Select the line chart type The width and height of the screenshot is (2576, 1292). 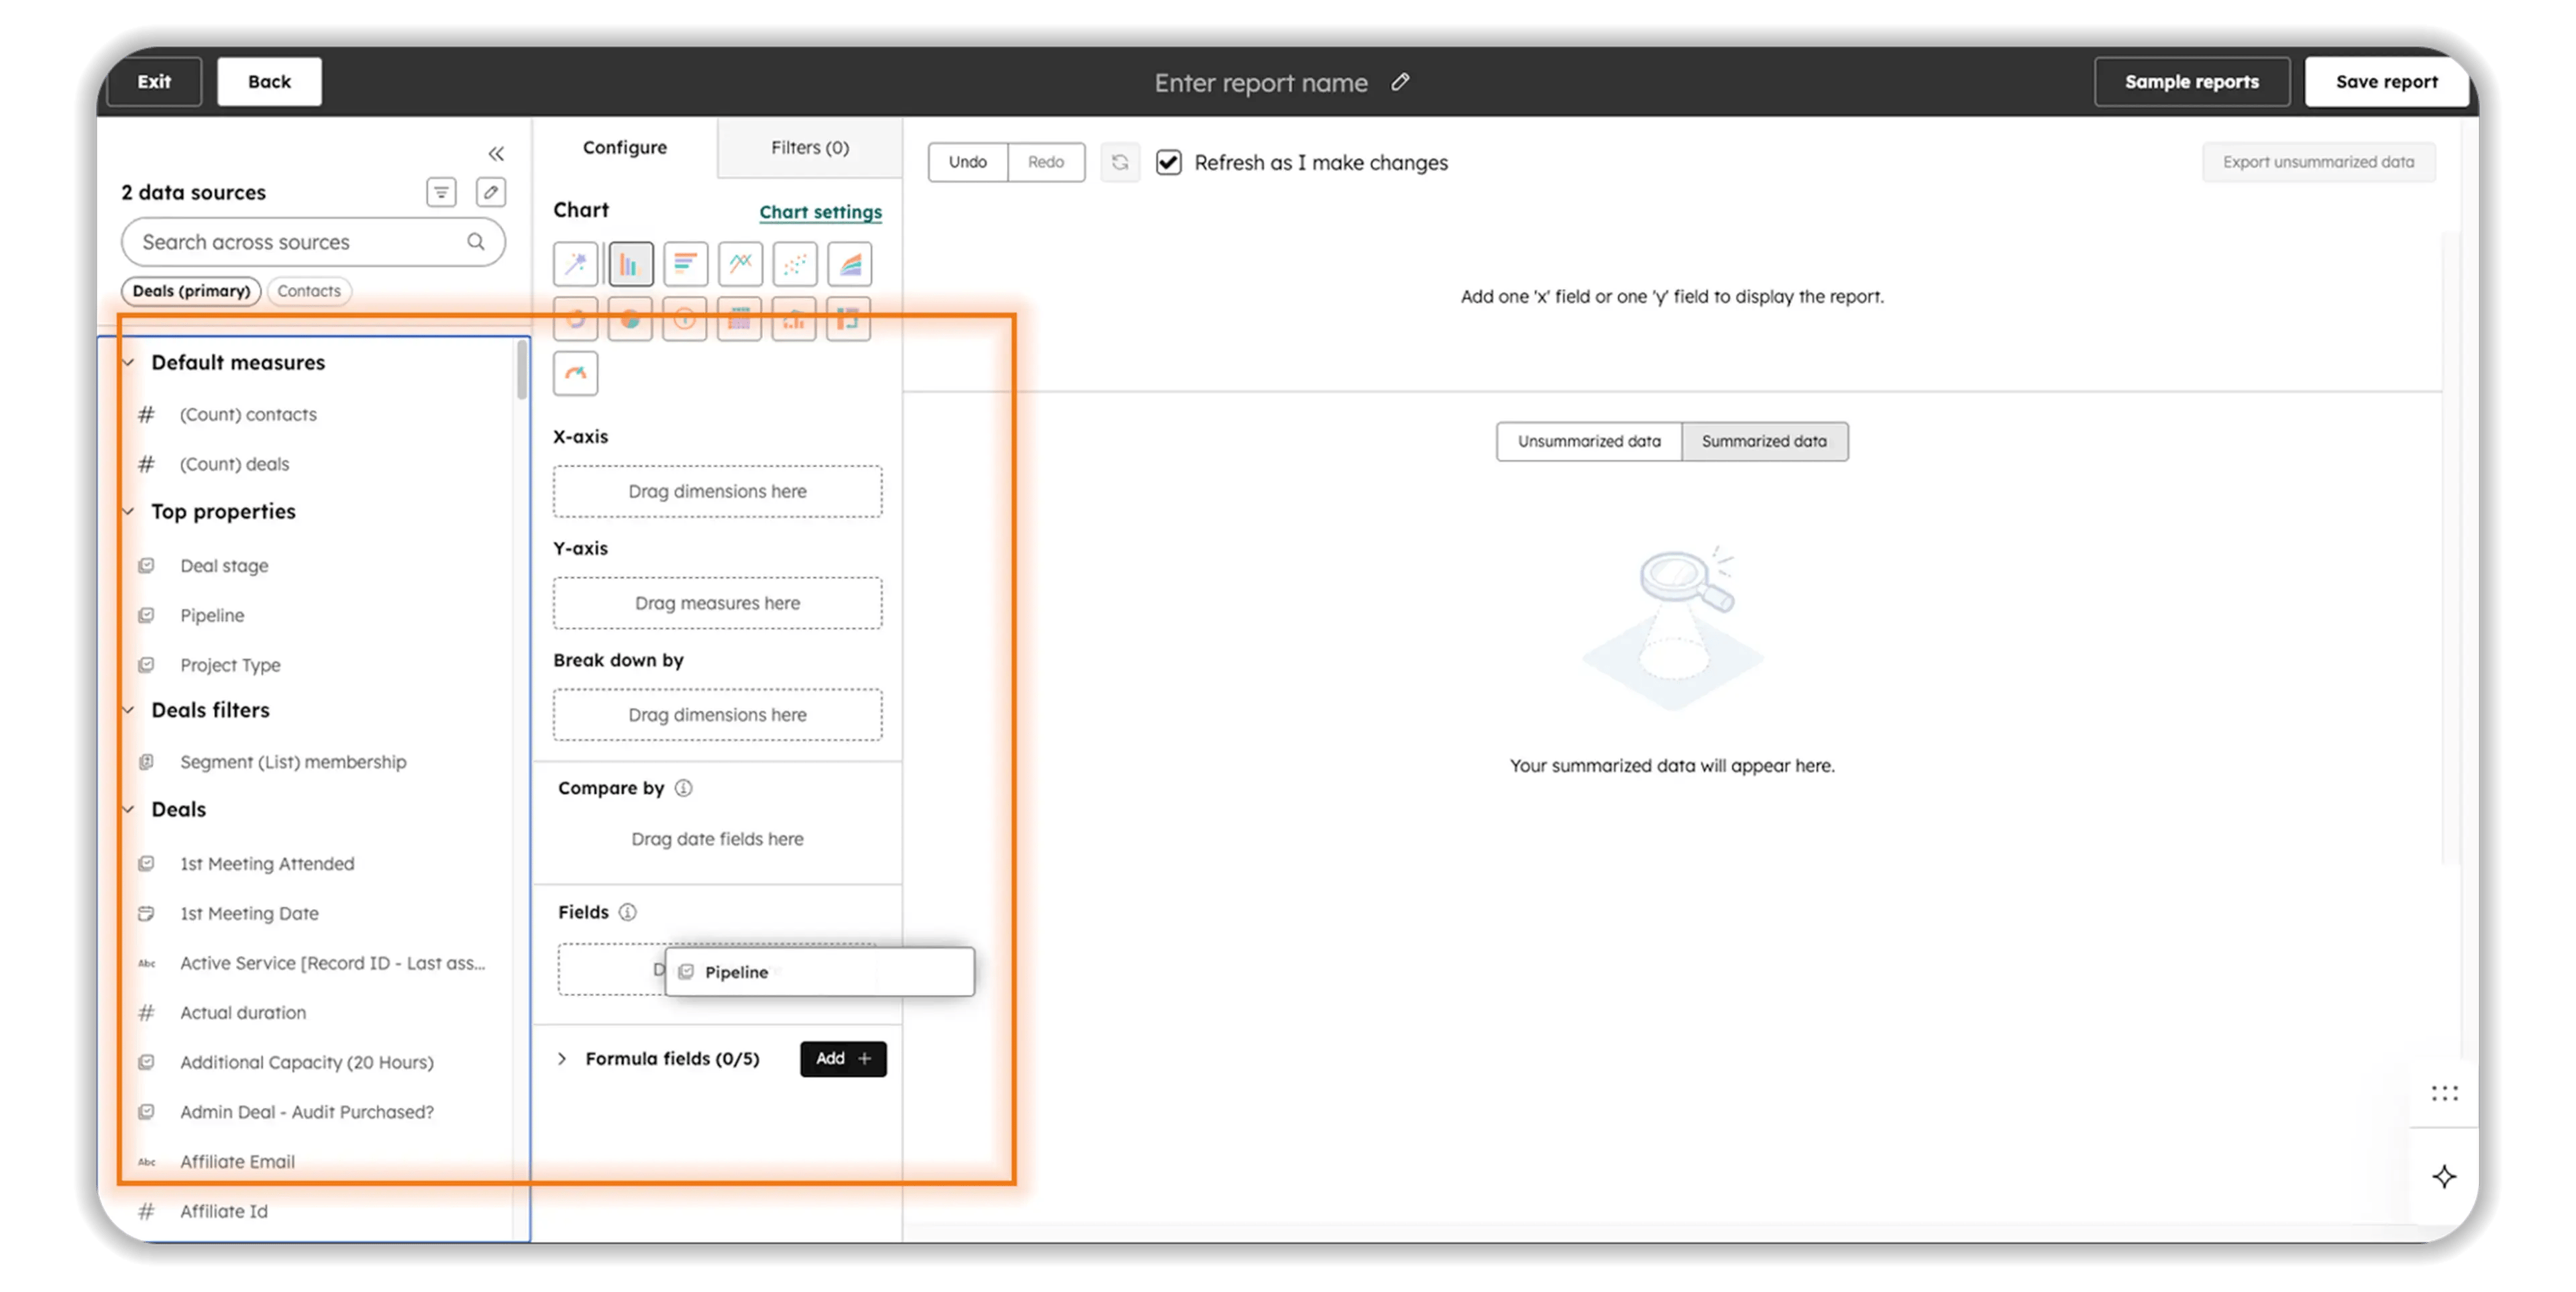[740, 263]
